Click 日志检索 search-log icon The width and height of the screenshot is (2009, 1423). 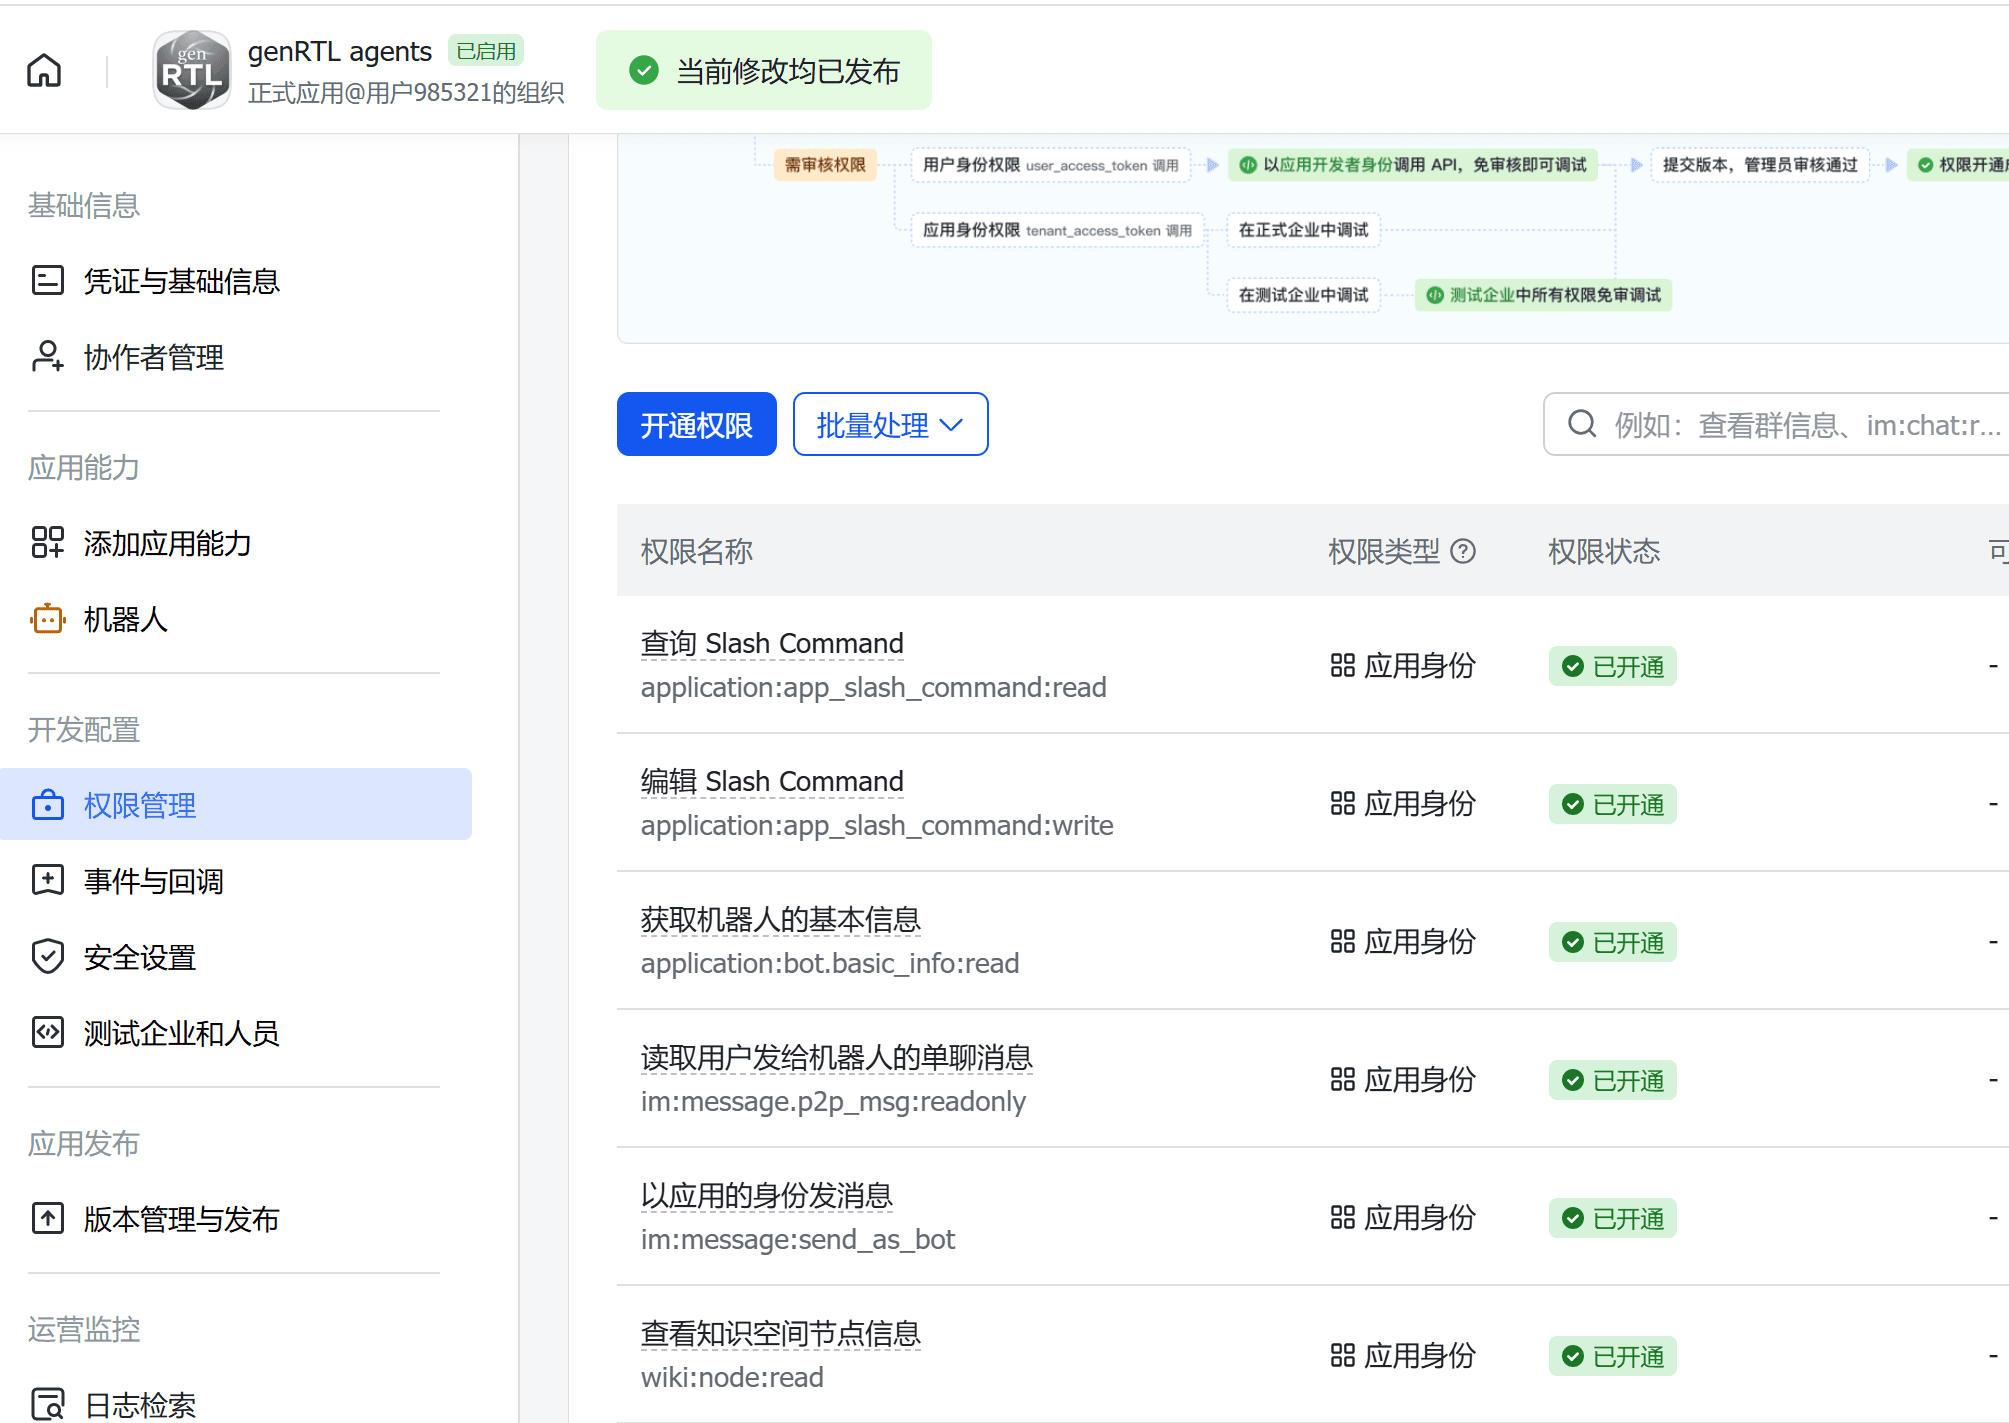point(48,1404)
